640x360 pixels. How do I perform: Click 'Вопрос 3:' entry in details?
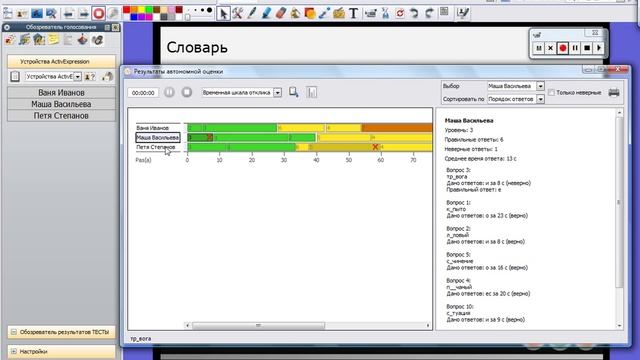(x=458, y=170)
